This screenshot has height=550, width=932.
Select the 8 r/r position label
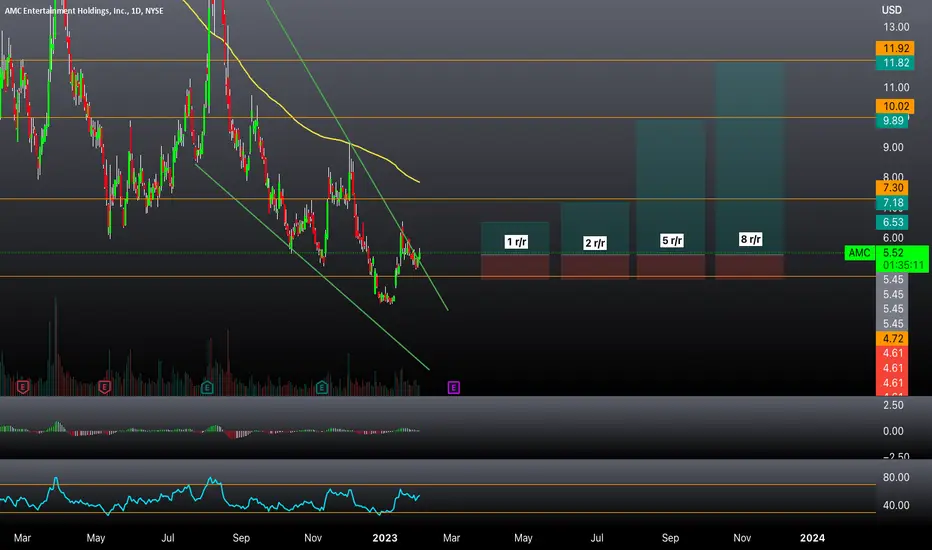click(x=751, y=240)
